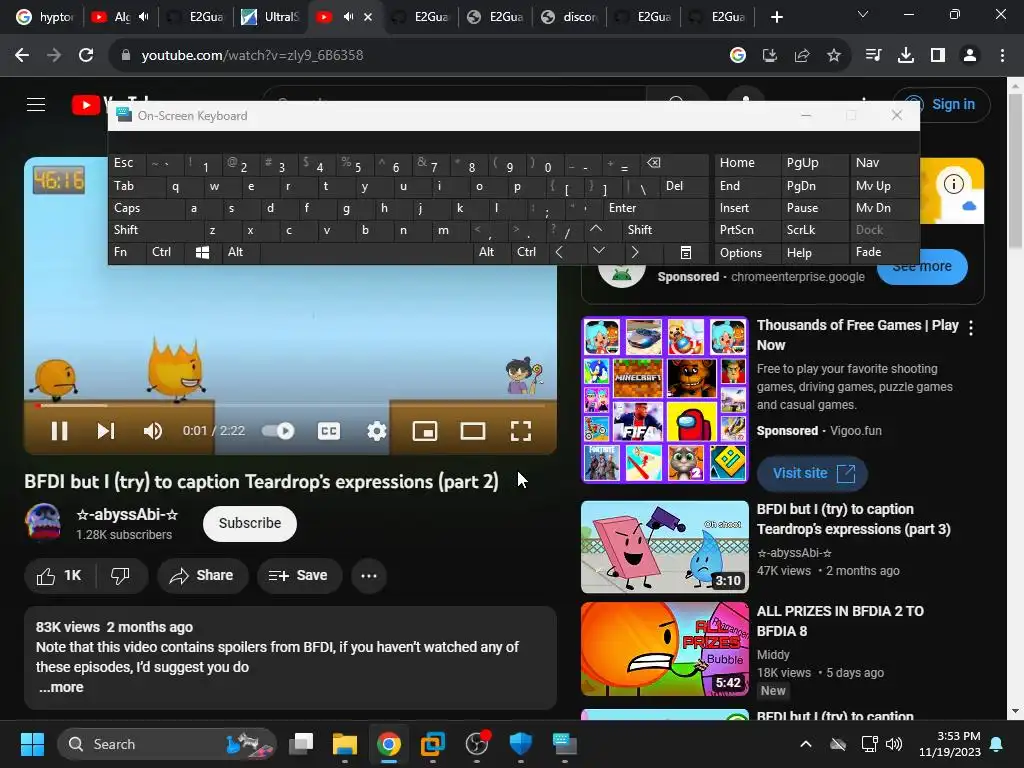Click the video progress bar
Viewport: 1024px width, 768px height.
[290, 406]
